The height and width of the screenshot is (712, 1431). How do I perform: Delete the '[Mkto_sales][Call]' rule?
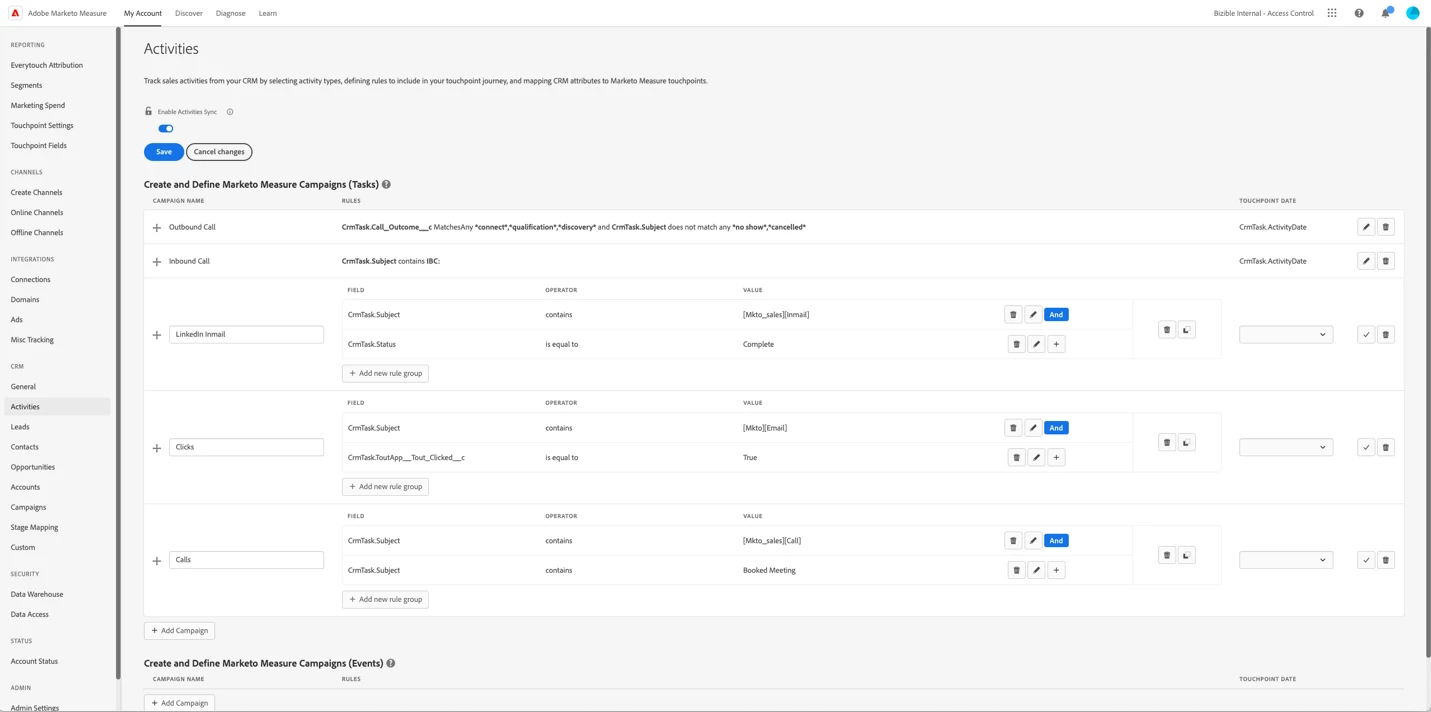tap(1013, 541)
